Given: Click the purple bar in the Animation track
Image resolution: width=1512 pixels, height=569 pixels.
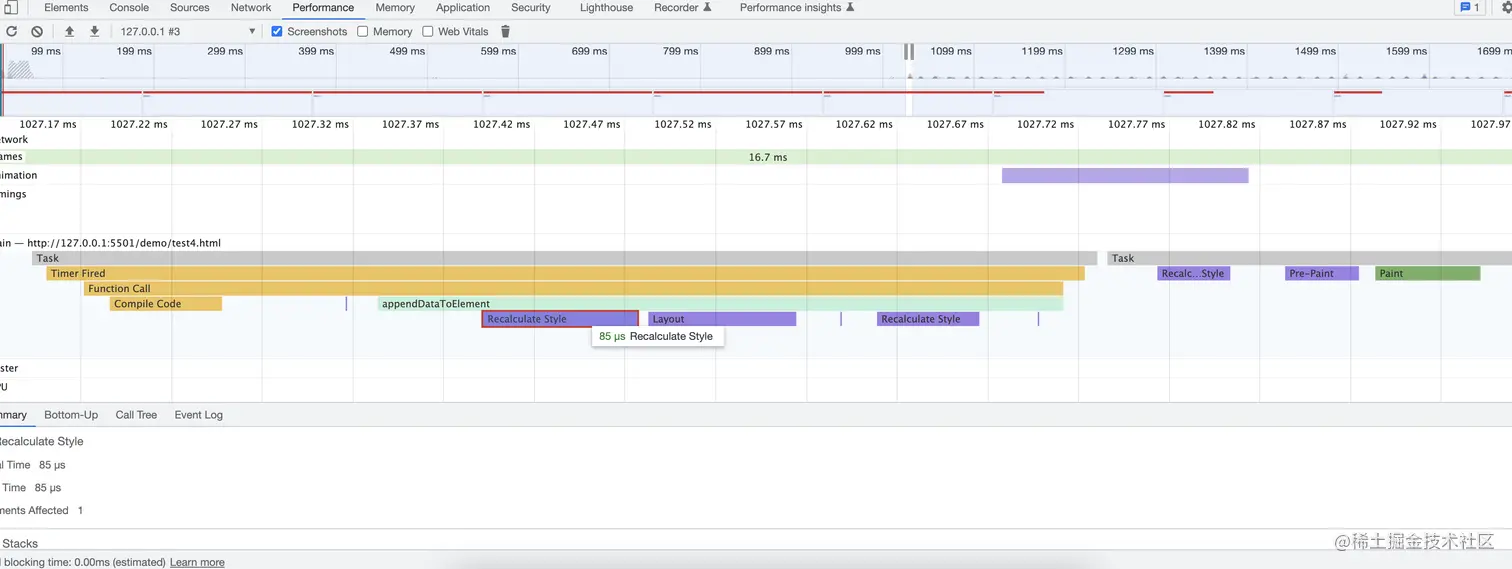Looking at the screenshot, I should click(x=1125, y=175).
